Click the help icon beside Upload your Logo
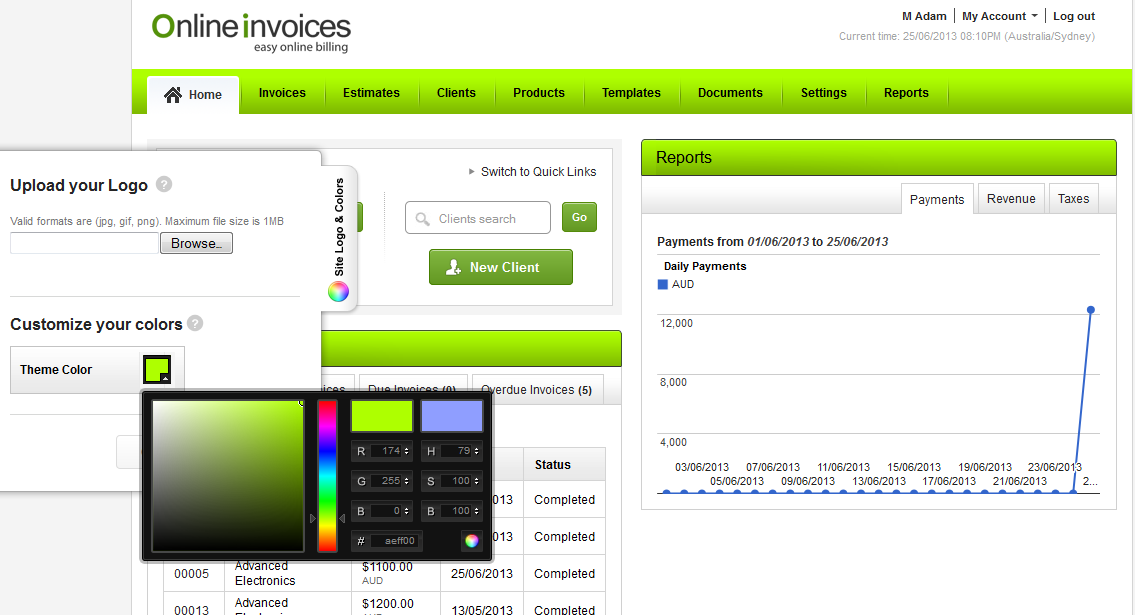The height and width of the screenshot is (615, 1135). point(164,184)
